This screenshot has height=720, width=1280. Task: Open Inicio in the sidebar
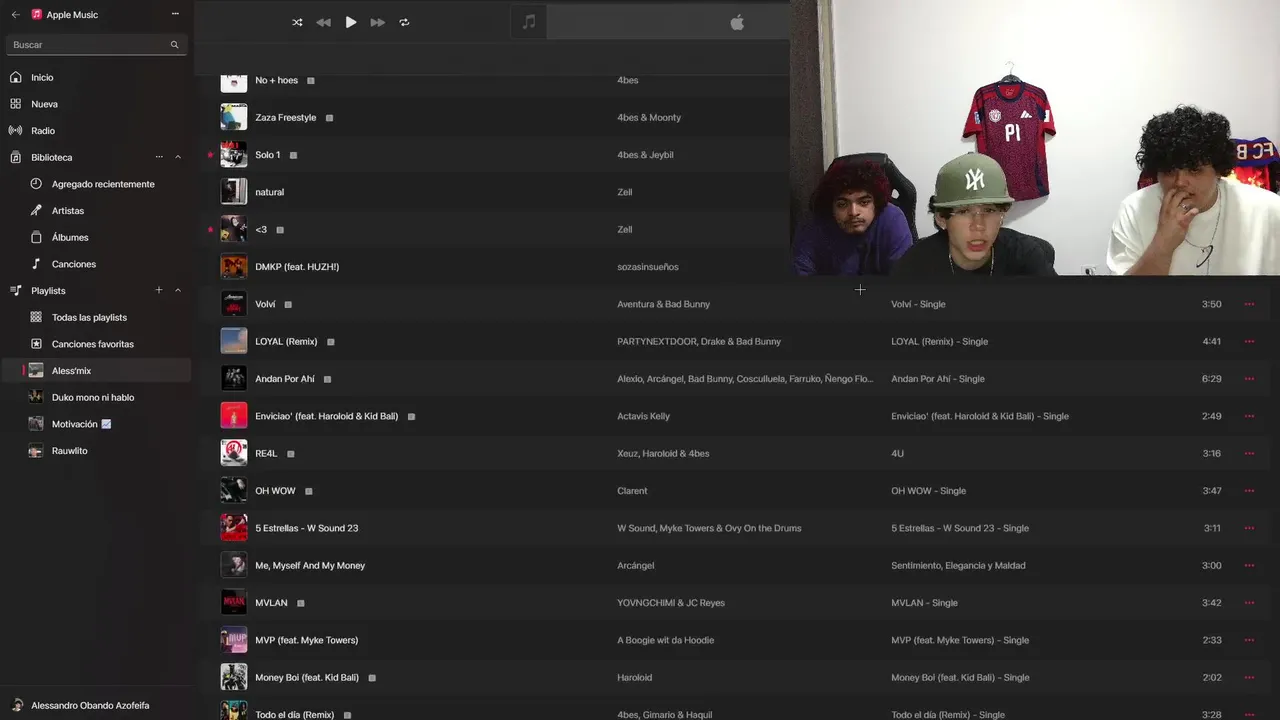click(96, 77)
